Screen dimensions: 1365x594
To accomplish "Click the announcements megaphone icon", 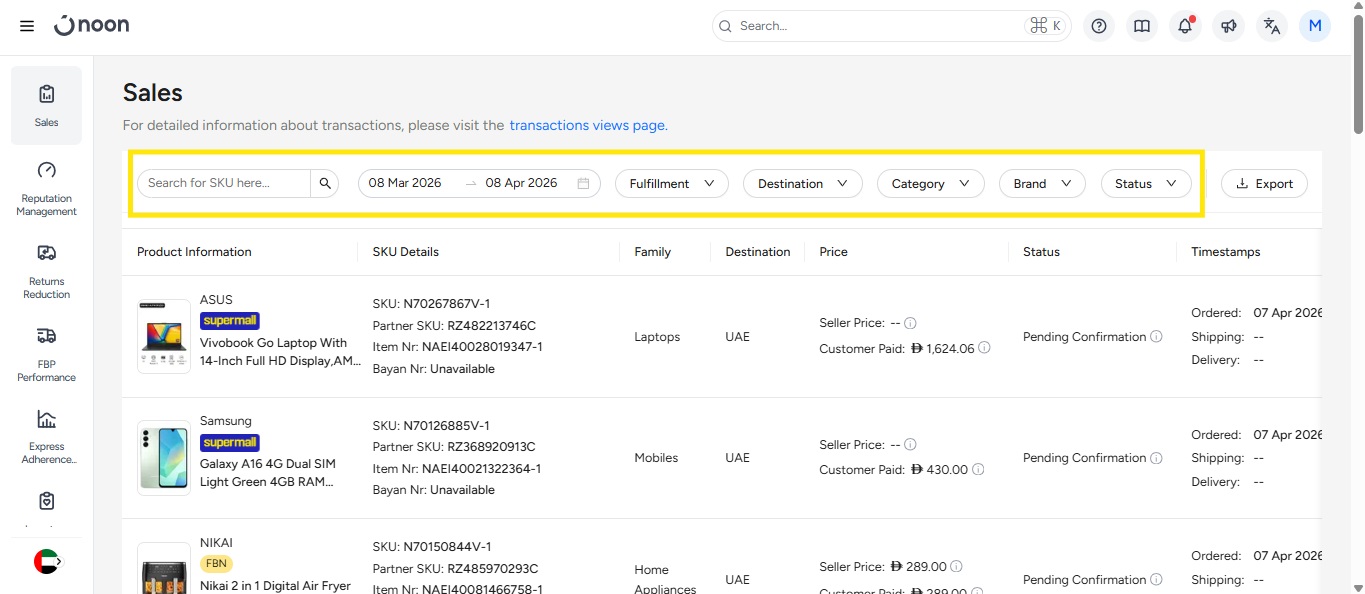I will pyautogui.click(x=1228, y=26).
